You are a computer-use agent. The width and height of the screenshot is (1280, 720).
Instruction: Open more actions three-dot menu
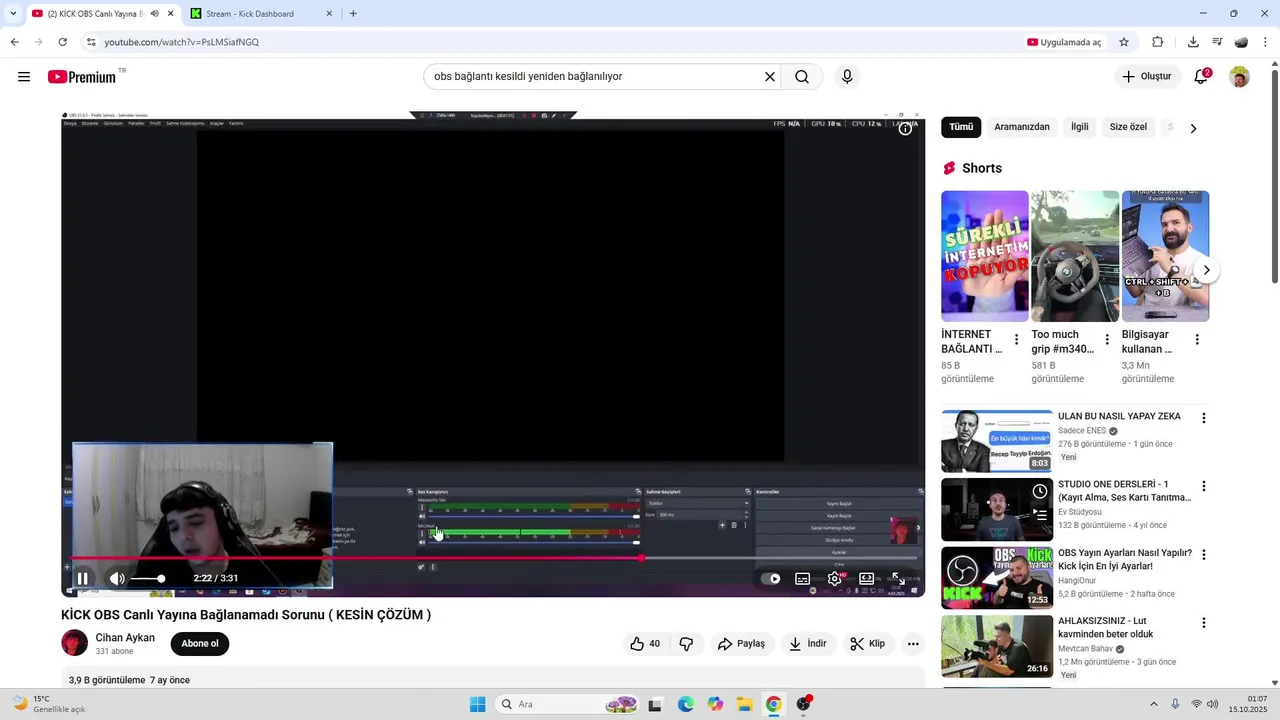pyautogui.click(x=913, y=644)
